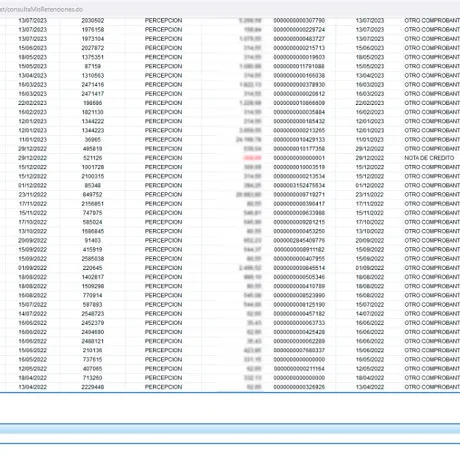Click the PERCEPCION cell next to 87159
460x460 pixels.
click(x=163, y=66)
